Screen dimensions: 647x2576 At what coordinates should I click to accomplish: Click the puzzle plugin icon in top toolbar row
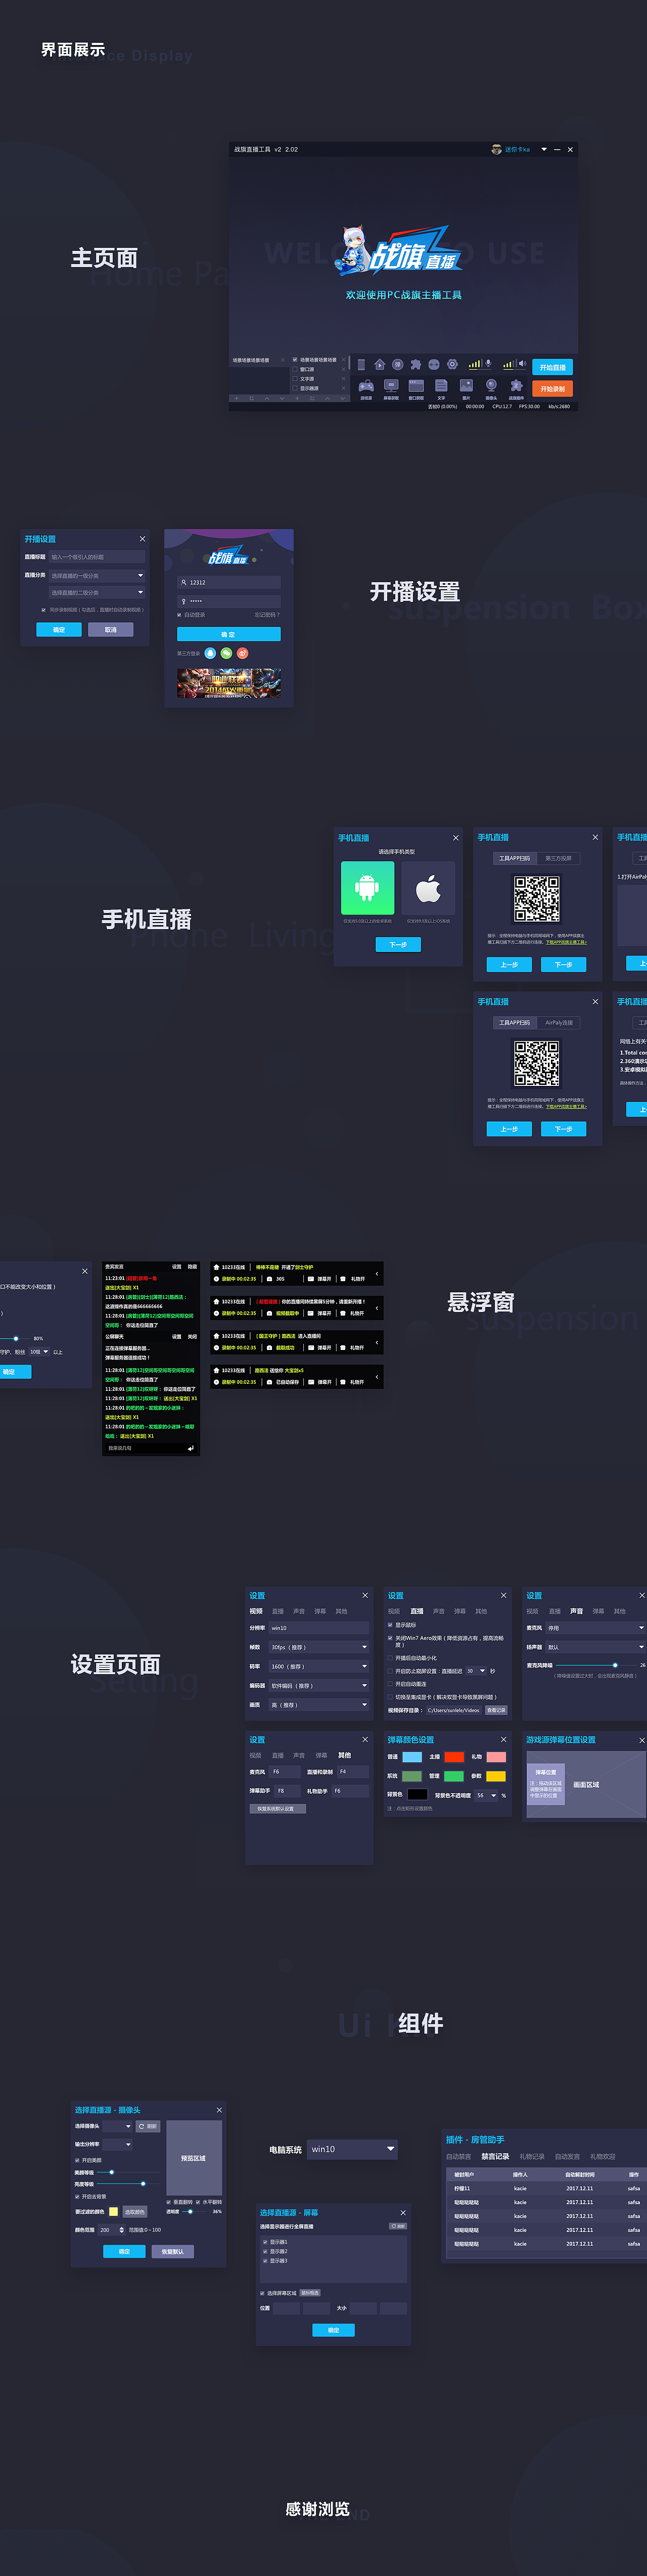point(415,364)
